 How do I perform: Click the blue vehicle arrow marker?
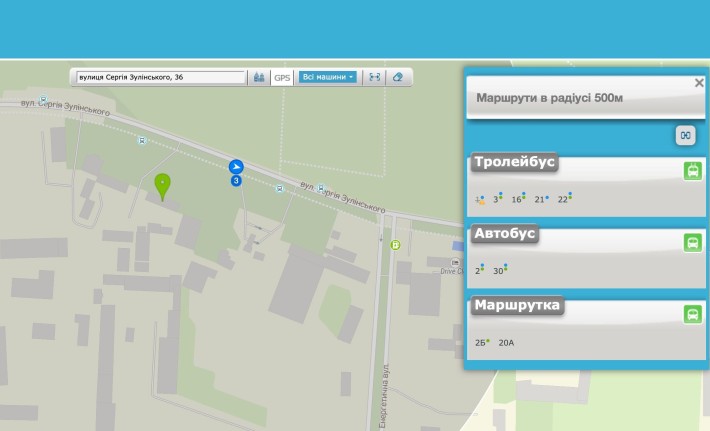pos(236,166)
